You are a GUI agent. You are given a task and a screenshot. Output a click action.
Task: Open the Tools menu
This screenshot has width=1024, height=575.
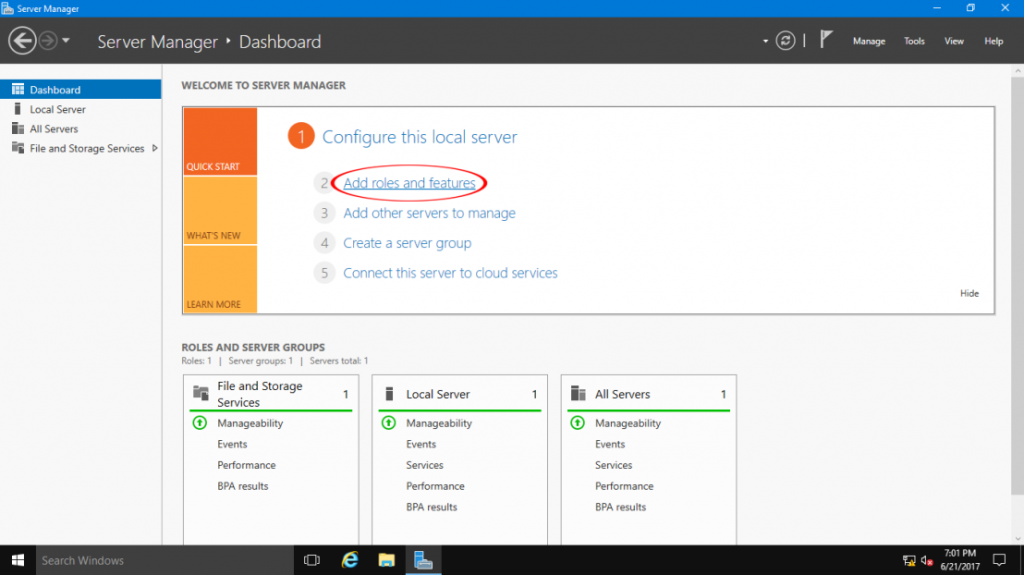point(914,41)
